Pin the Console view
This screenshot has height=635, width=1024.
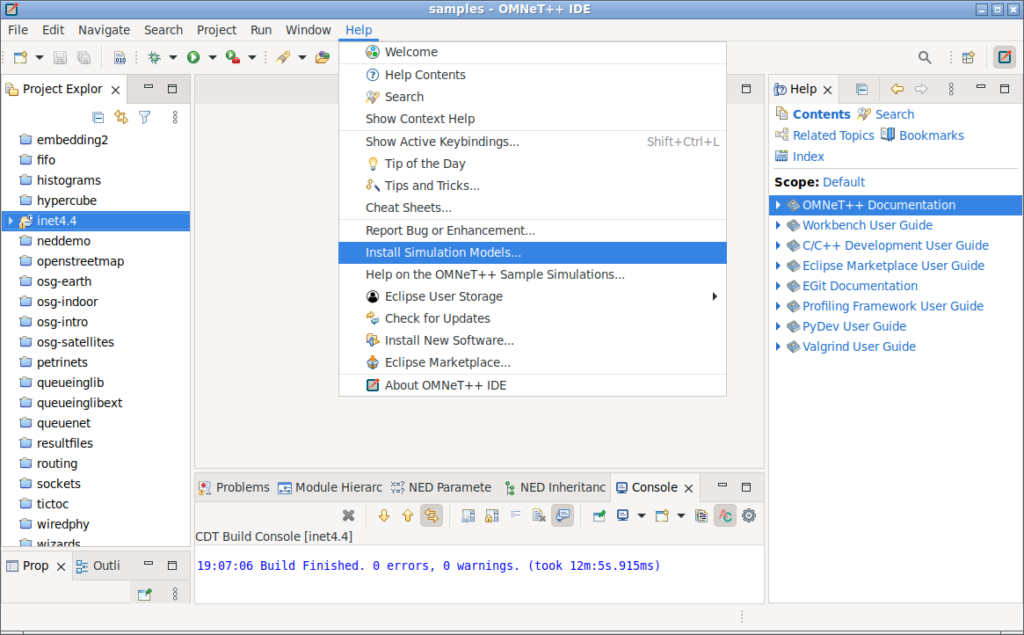(x=597, y=515)
